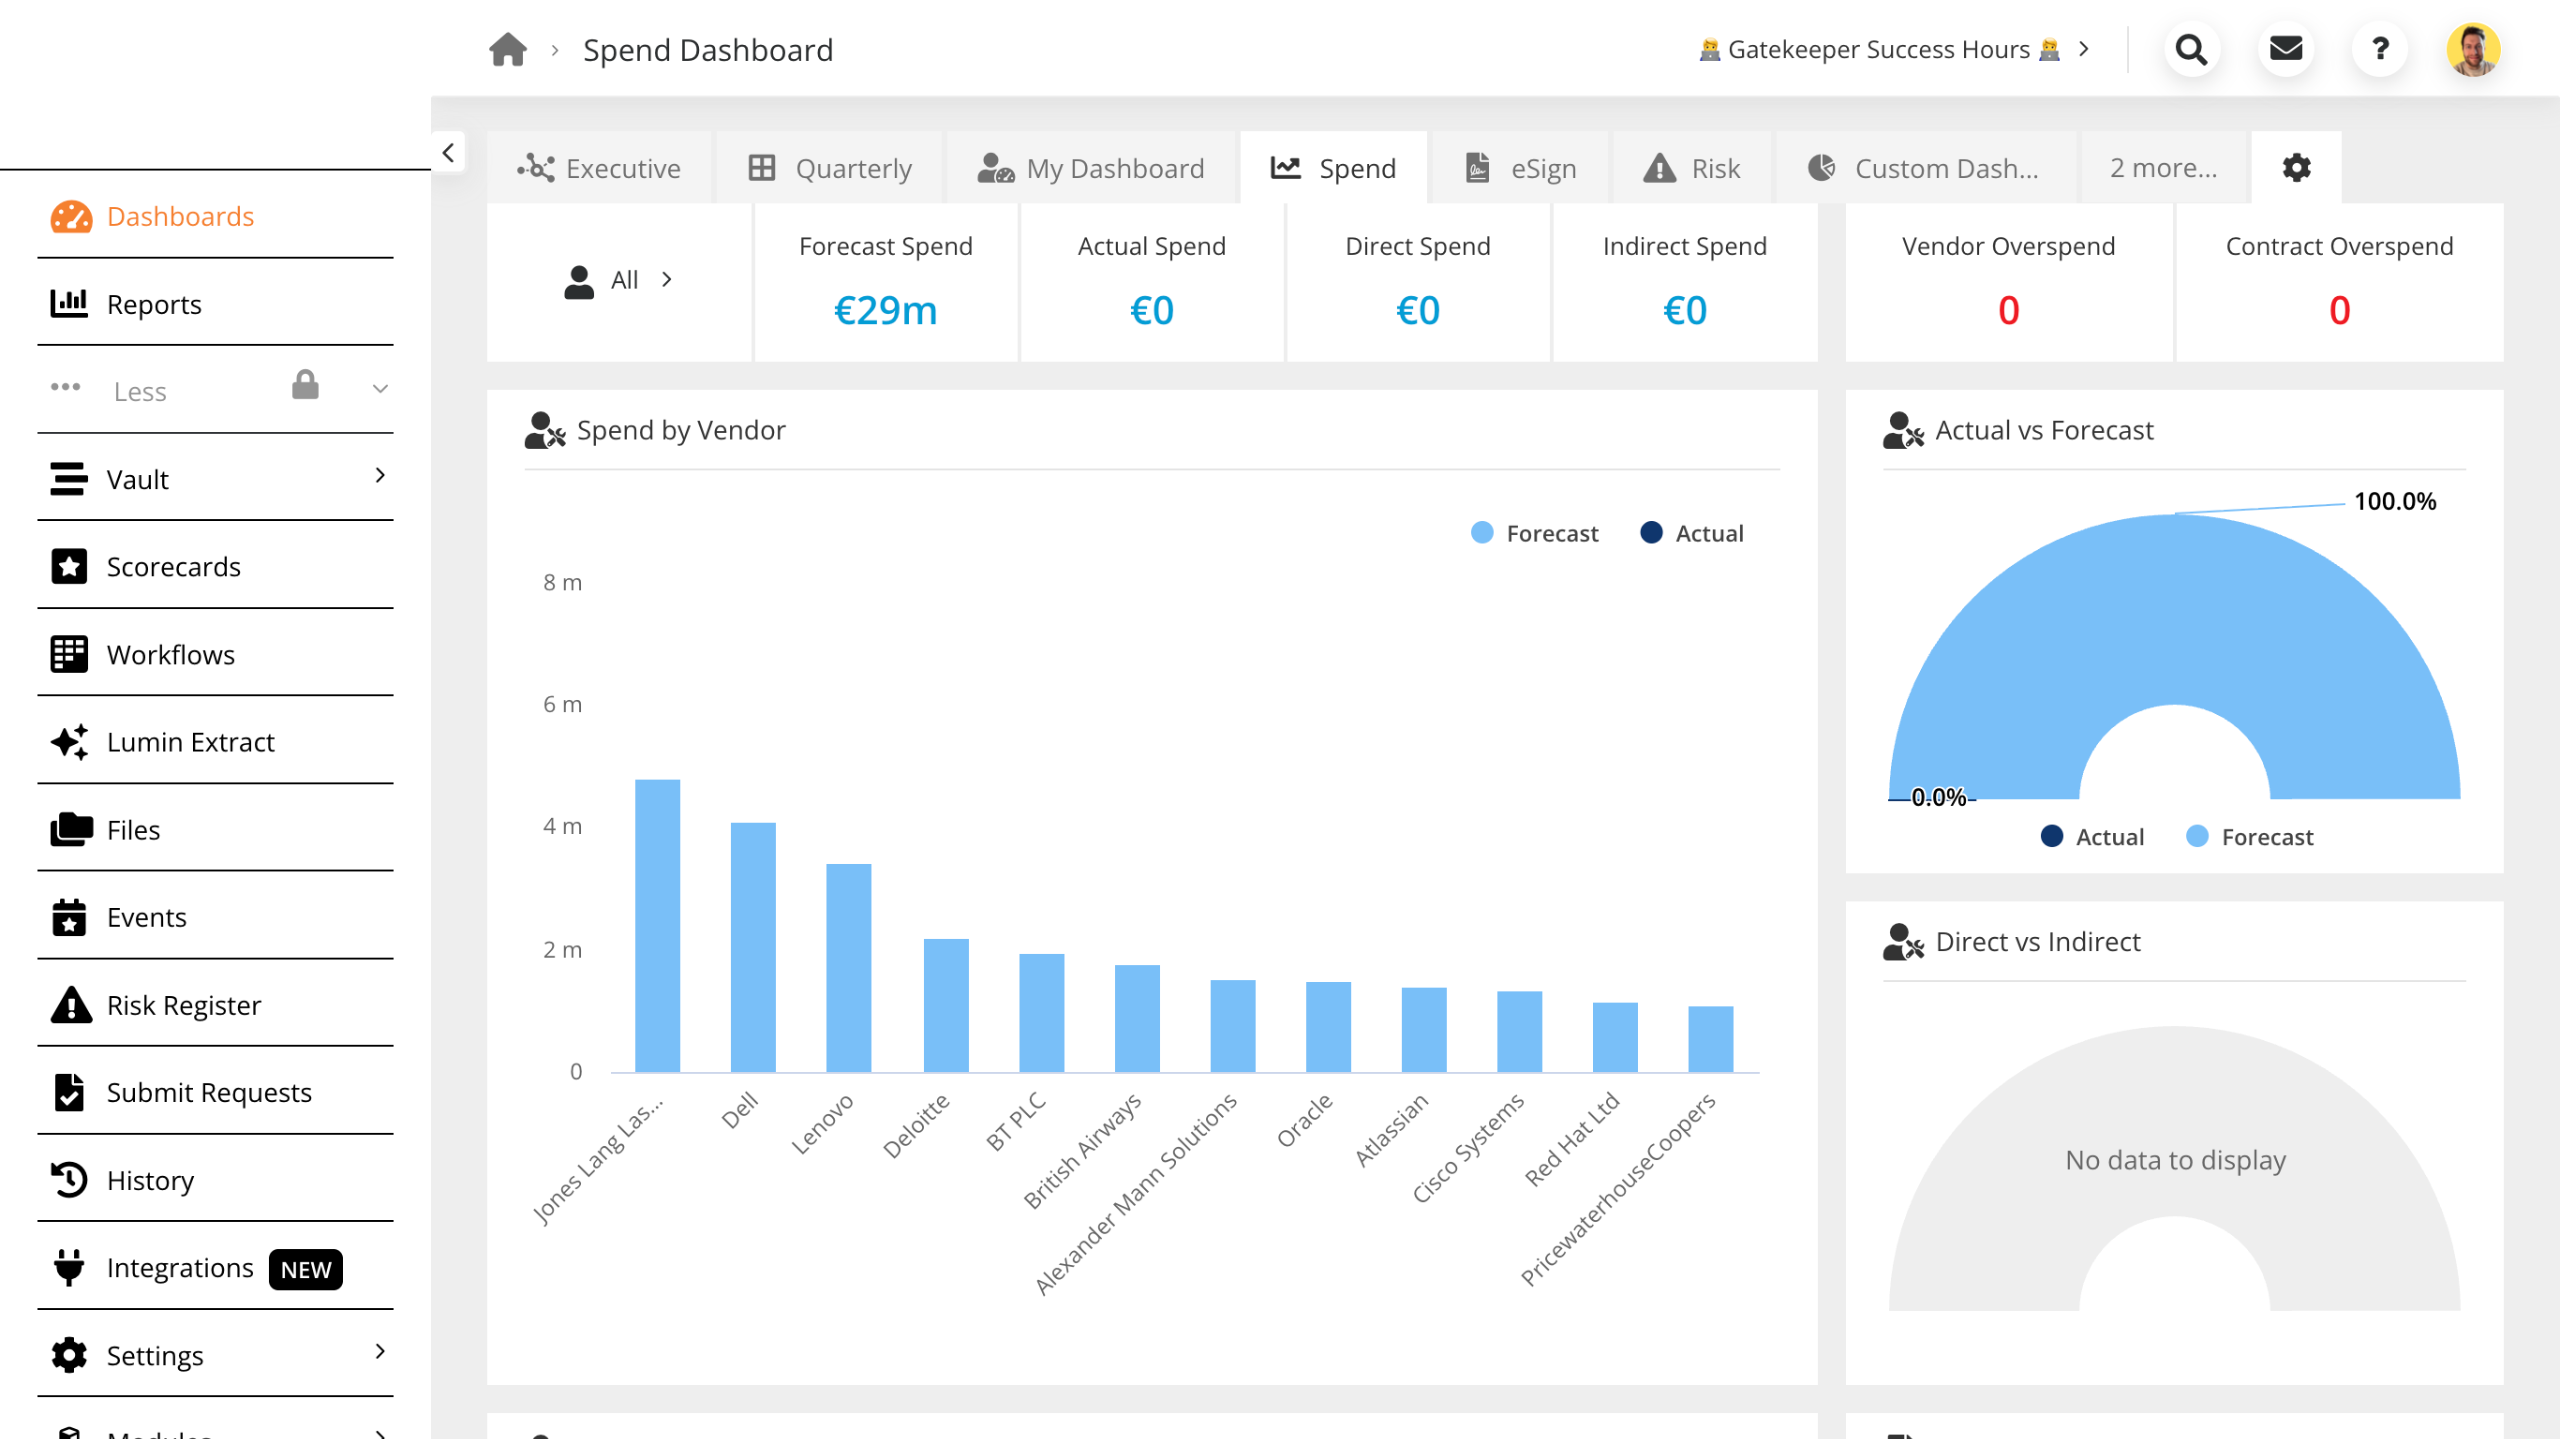The height and width of the screenshot is (1439, 2560).
Task: Click the home breadcrumb icon
Action: click(508, 49)
